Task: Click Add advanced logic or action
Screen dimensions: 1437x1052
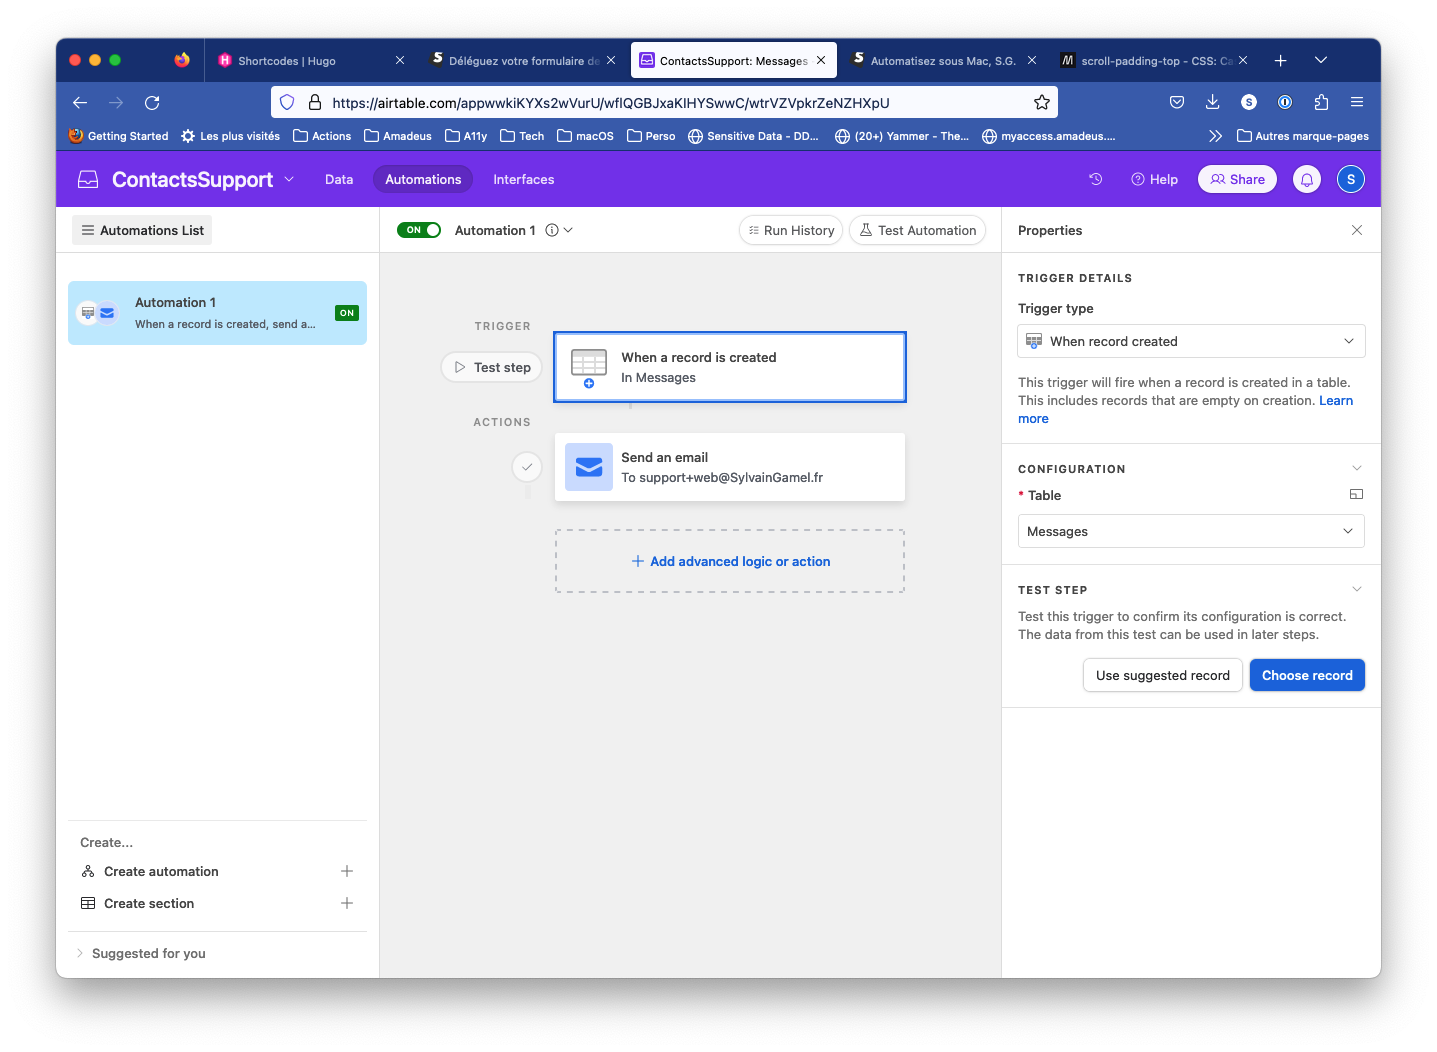Action: (x=729, y=561)
